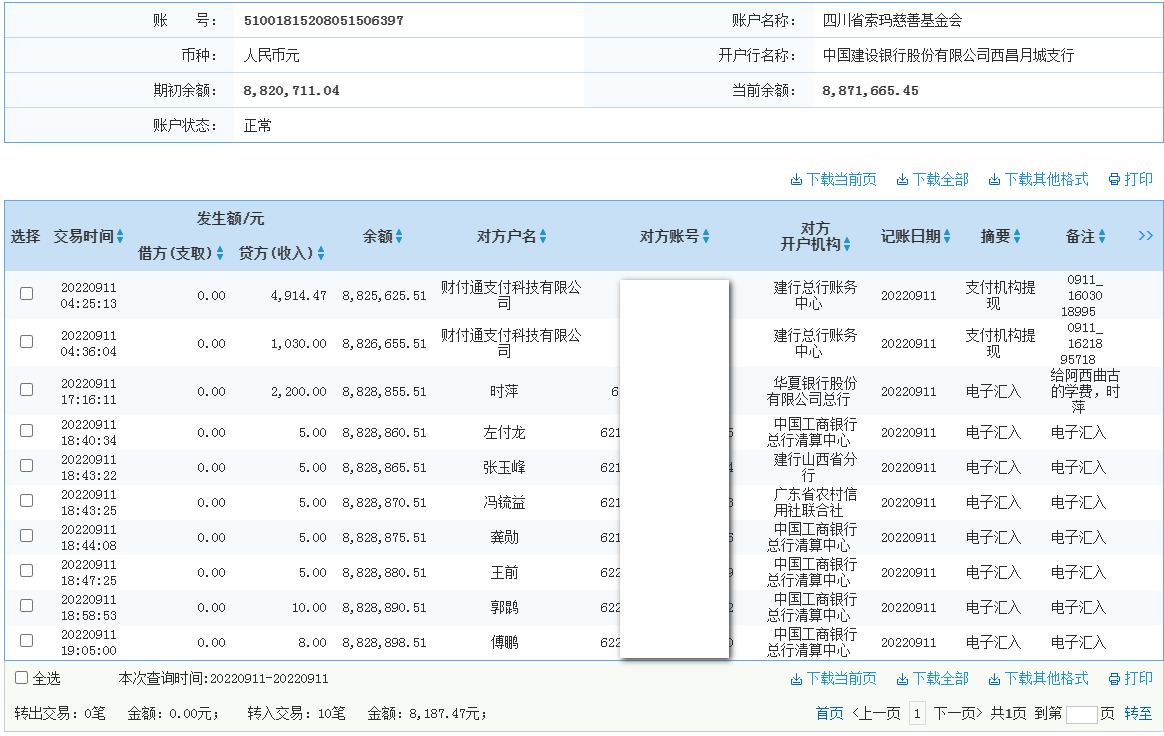Tick checkbox for 时萍 transaction
Screen dimensions: 1164x736
(27, 389)
